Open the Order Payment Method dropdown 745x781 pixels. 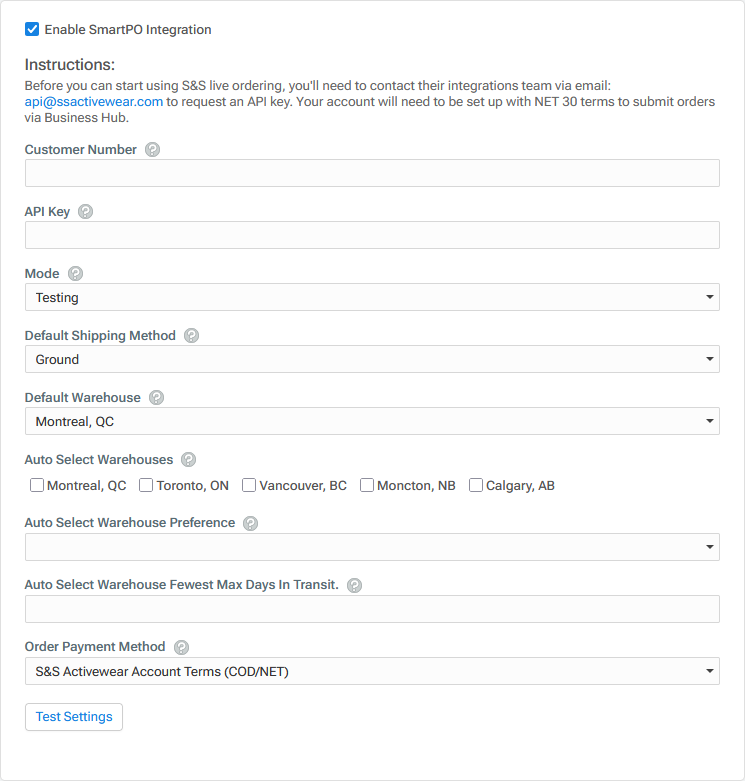pos(372,671)
